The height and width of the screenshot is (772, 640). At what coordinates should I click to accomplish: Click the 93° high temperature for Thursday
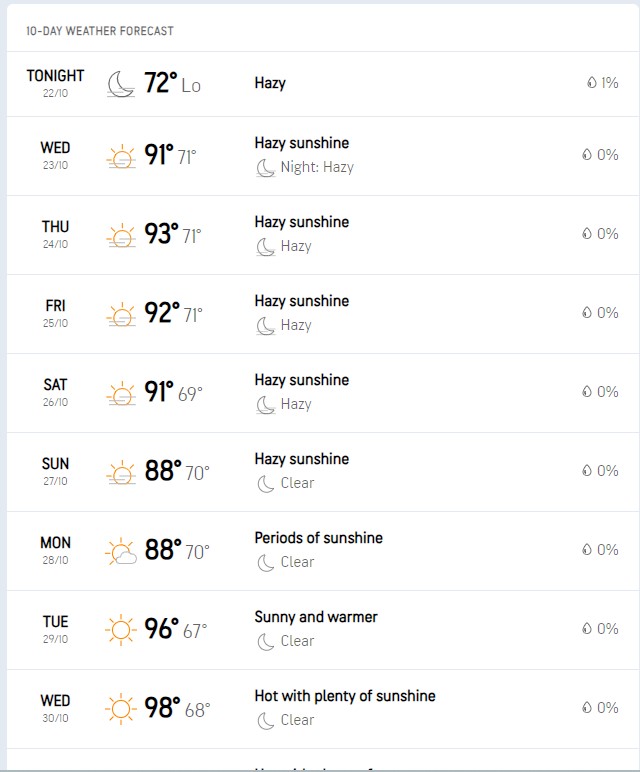pos(161,235)
